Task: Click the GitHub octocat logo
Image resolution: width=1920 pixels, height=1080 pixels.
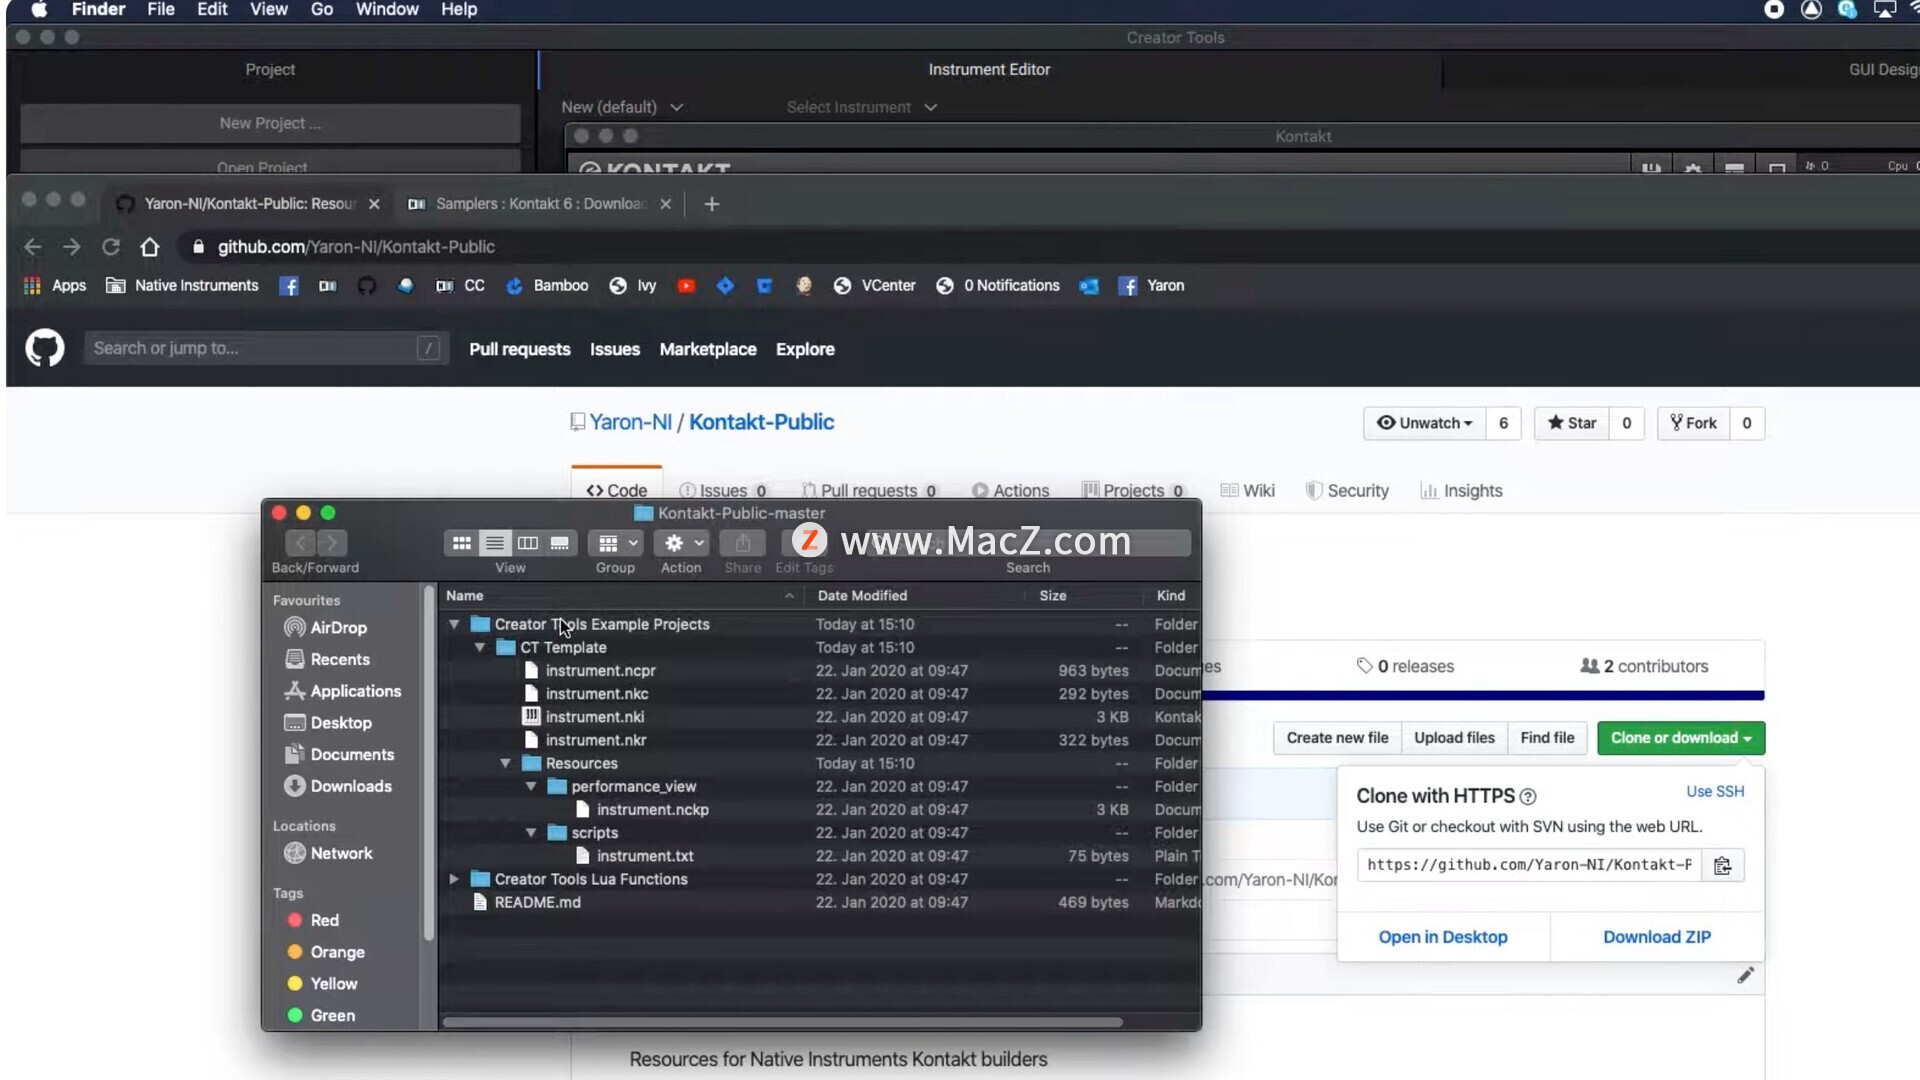Action: (x=44, y=348)
